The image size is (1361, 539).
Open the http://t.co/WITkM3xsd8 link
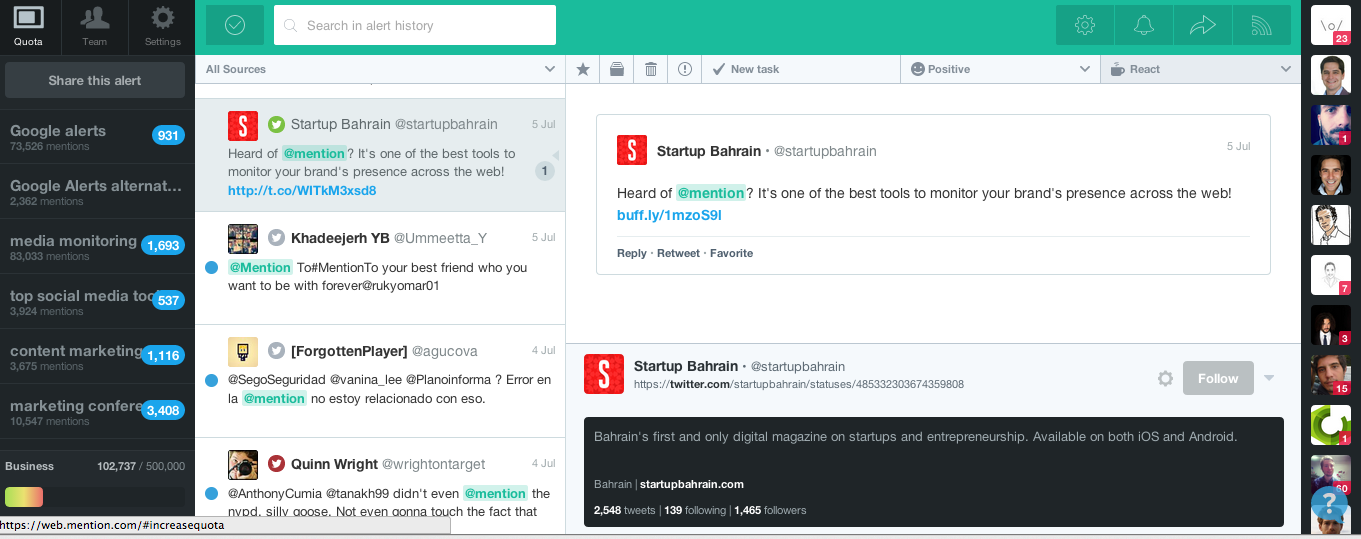point(302,190)
